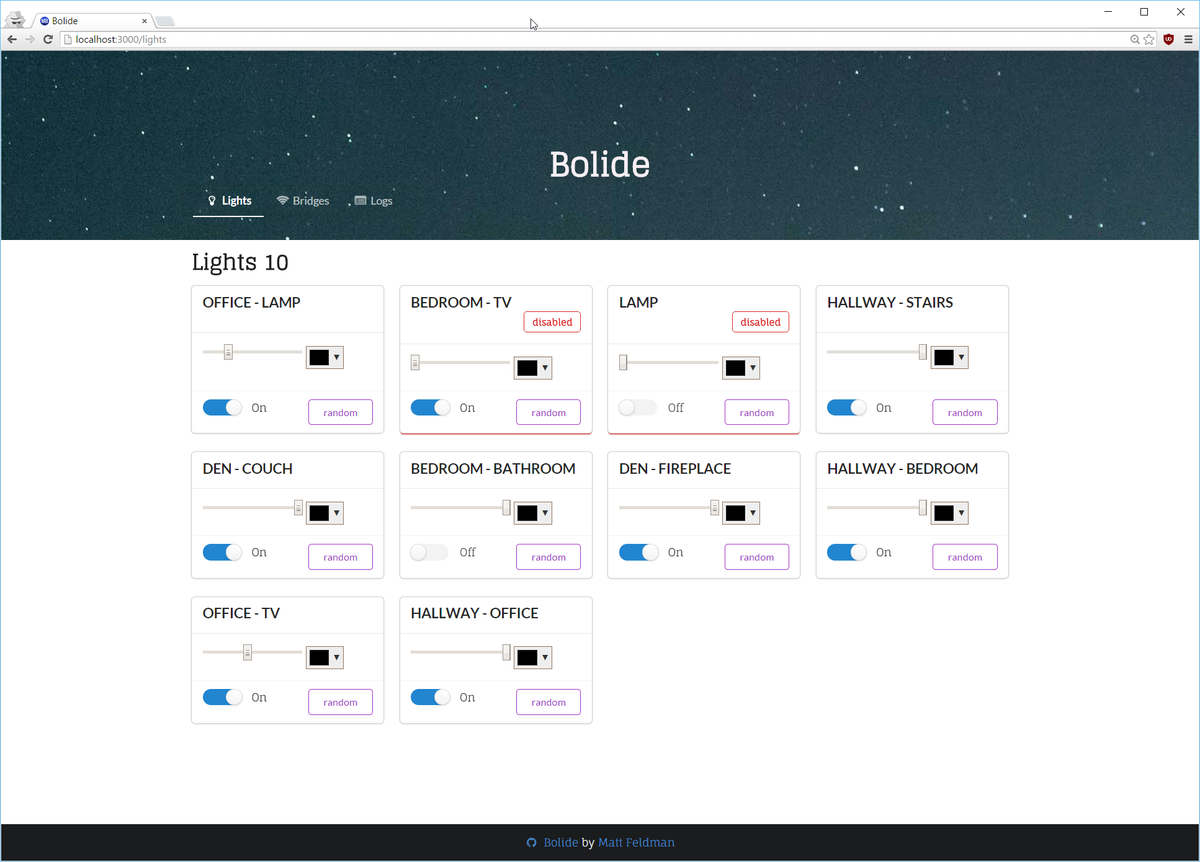
Task: Open the uBlock extension icon
Action: pos(1168,39)
